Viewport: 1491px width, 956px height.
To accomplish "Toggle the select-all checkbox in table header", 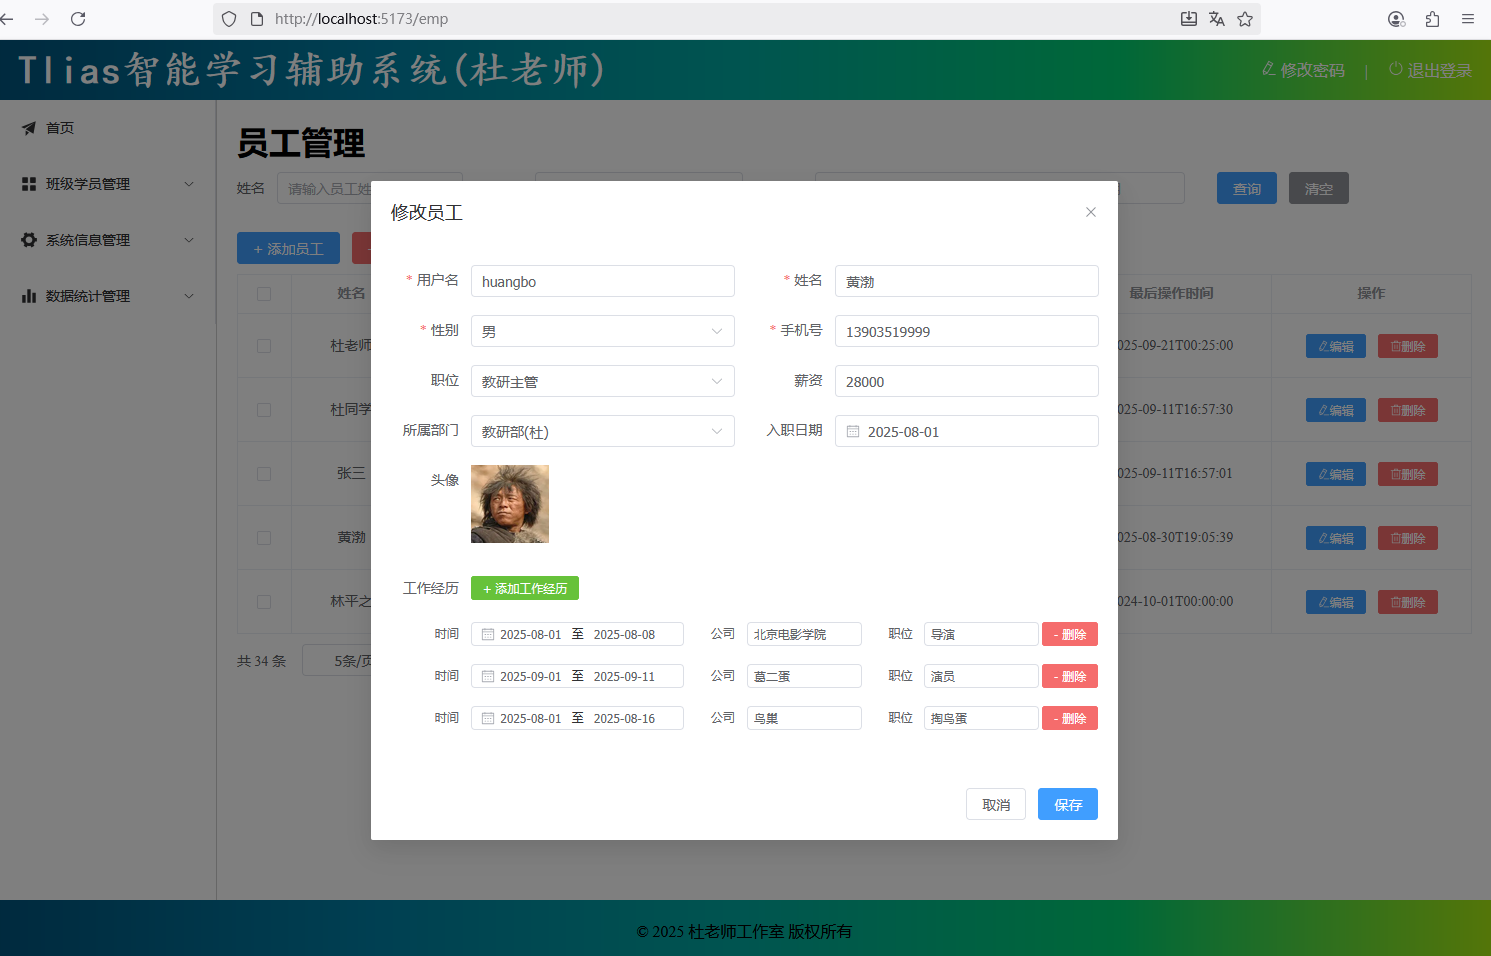I will (x=264, y=294).
